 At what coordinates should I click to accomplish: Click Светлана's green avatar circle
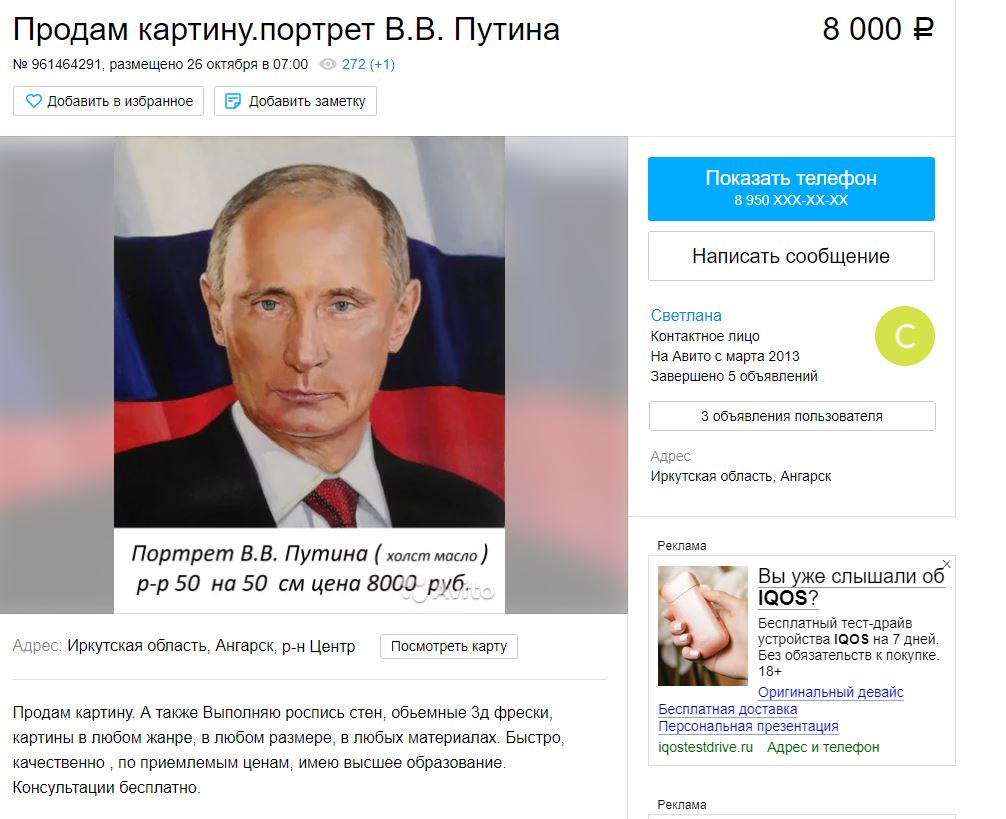905,336
